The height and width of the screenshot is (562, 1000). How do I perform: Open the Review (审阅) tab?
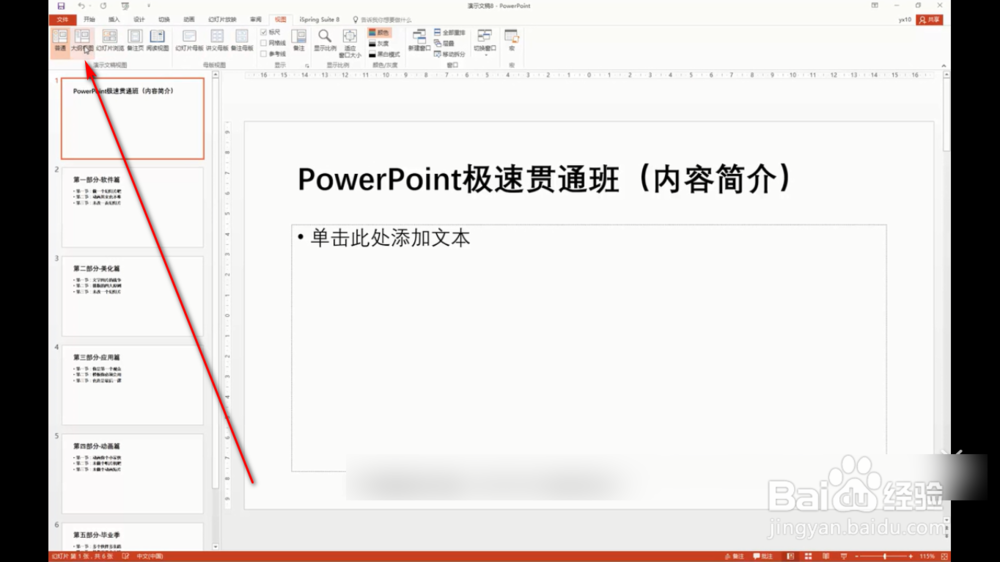(x=256, y=20)
